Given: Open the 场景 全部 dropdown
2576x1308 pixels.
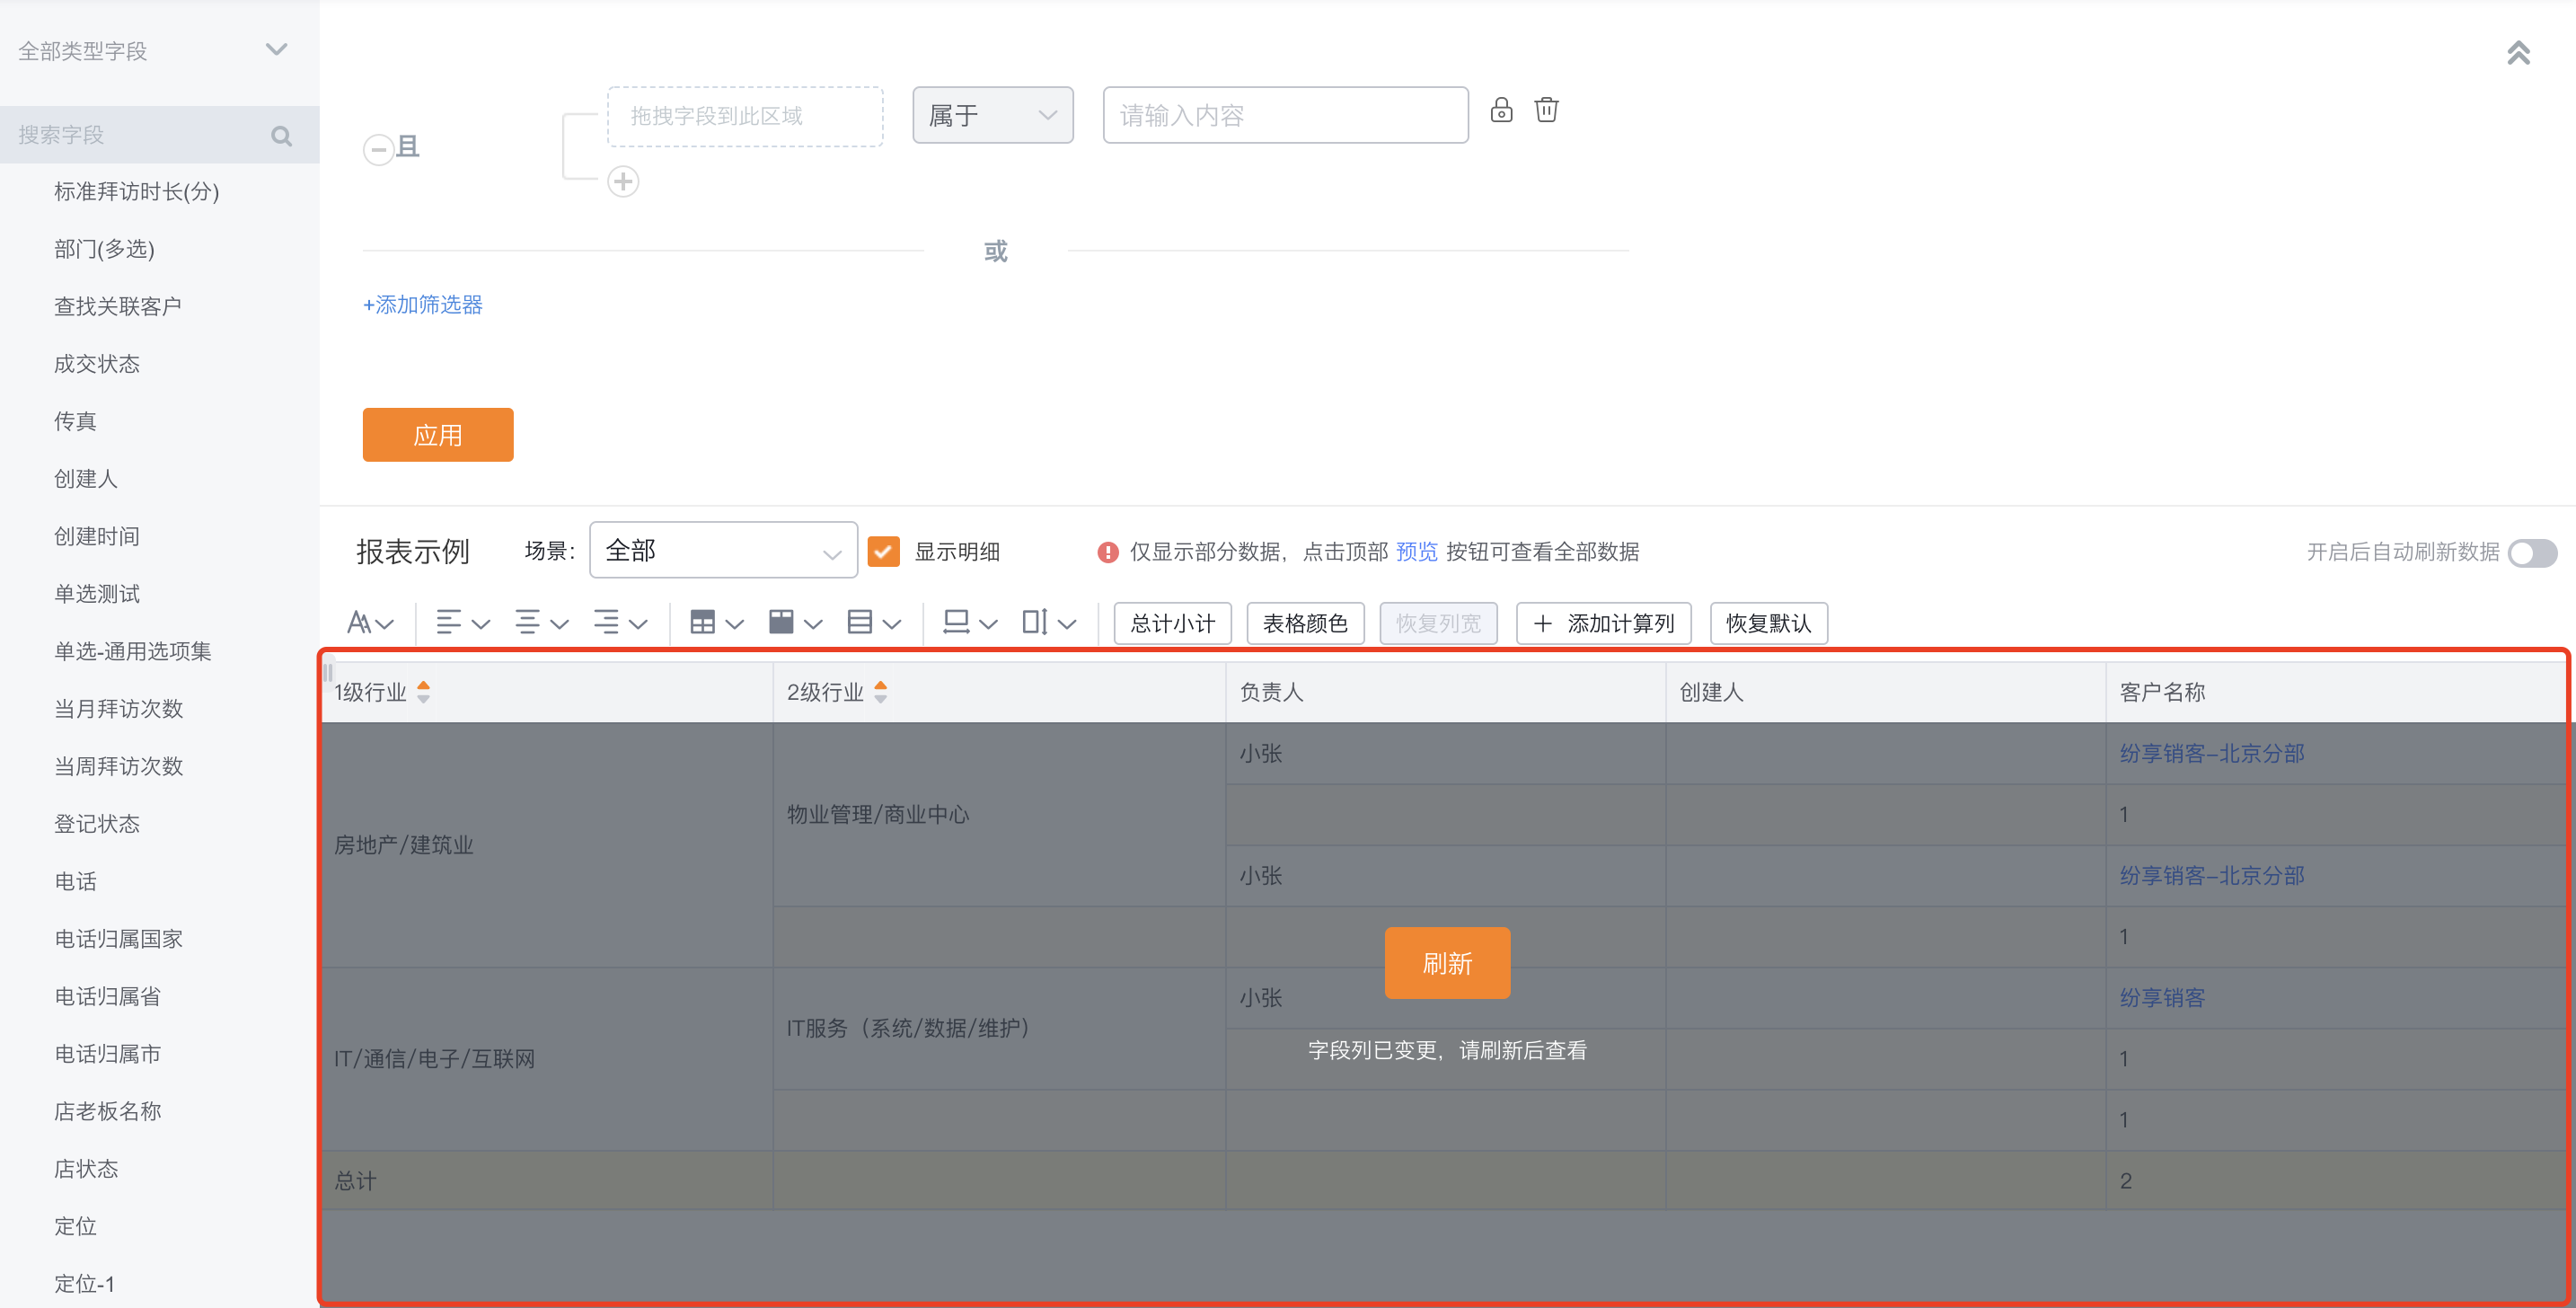Looking at the screenshot, I should [x=724, y=550].
